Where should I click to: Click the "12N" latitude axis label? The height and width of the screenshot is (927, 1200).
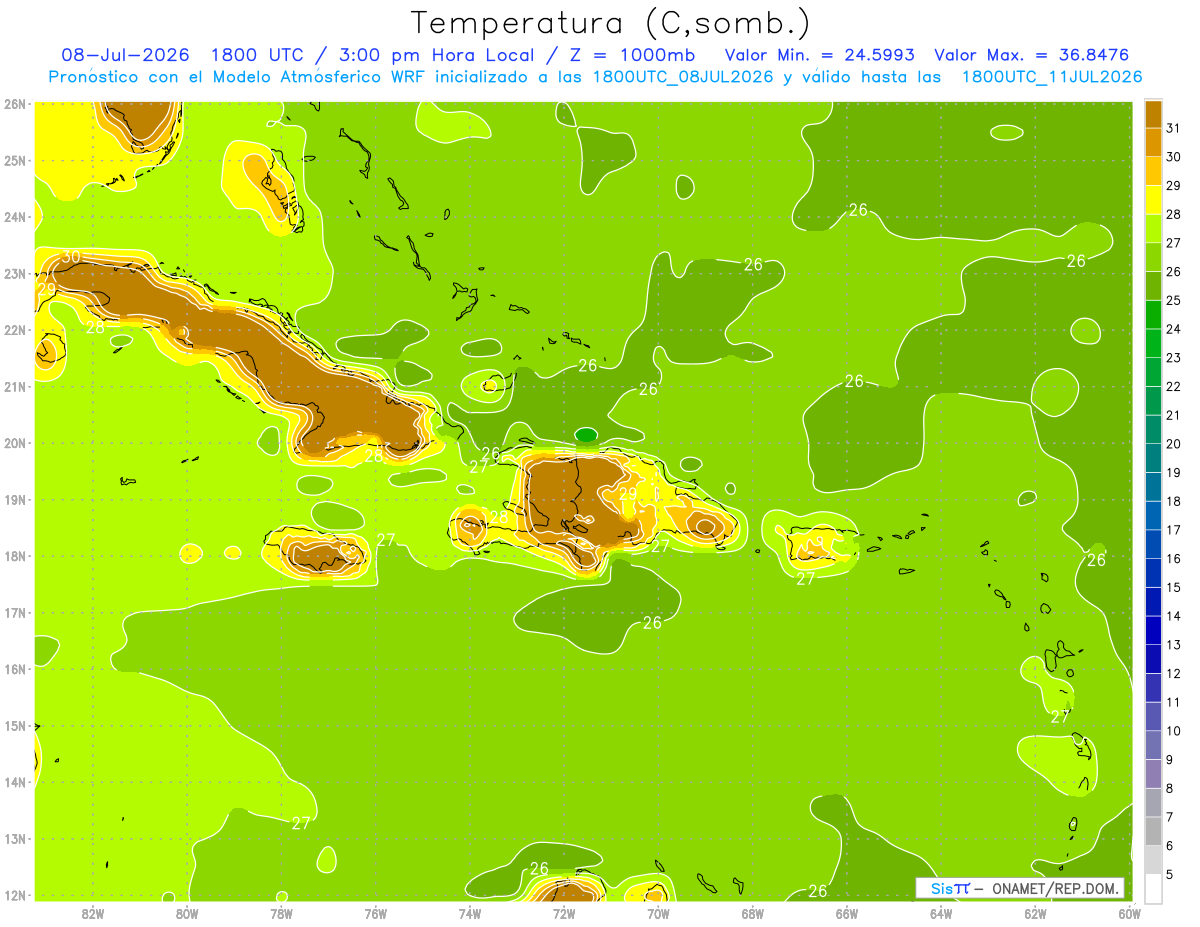(x=14, y=895)
